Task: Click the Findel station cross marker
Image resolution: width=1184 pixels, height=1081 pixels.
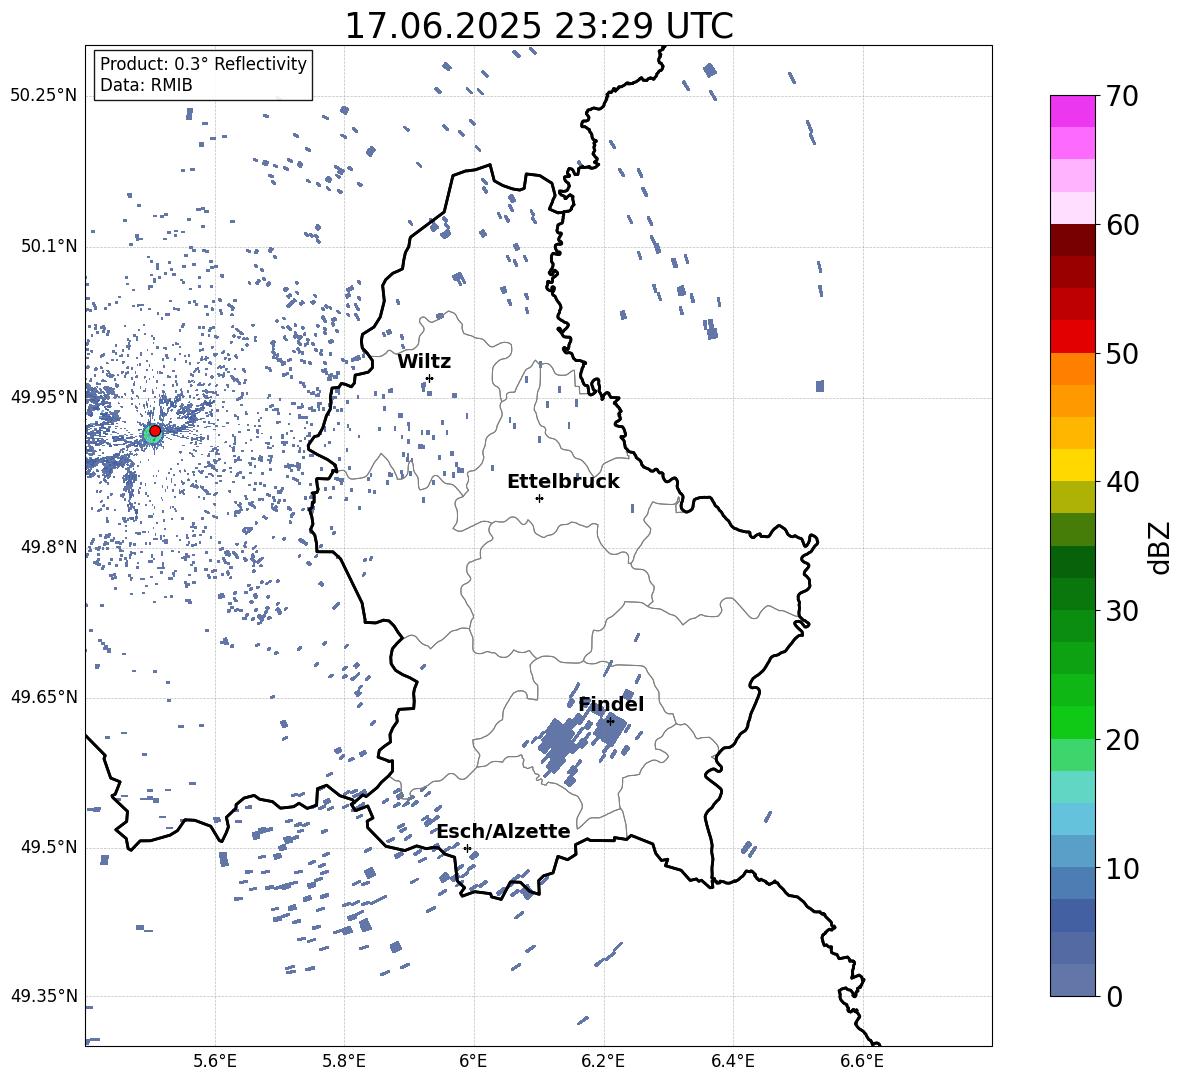Action: click(610, 722)
